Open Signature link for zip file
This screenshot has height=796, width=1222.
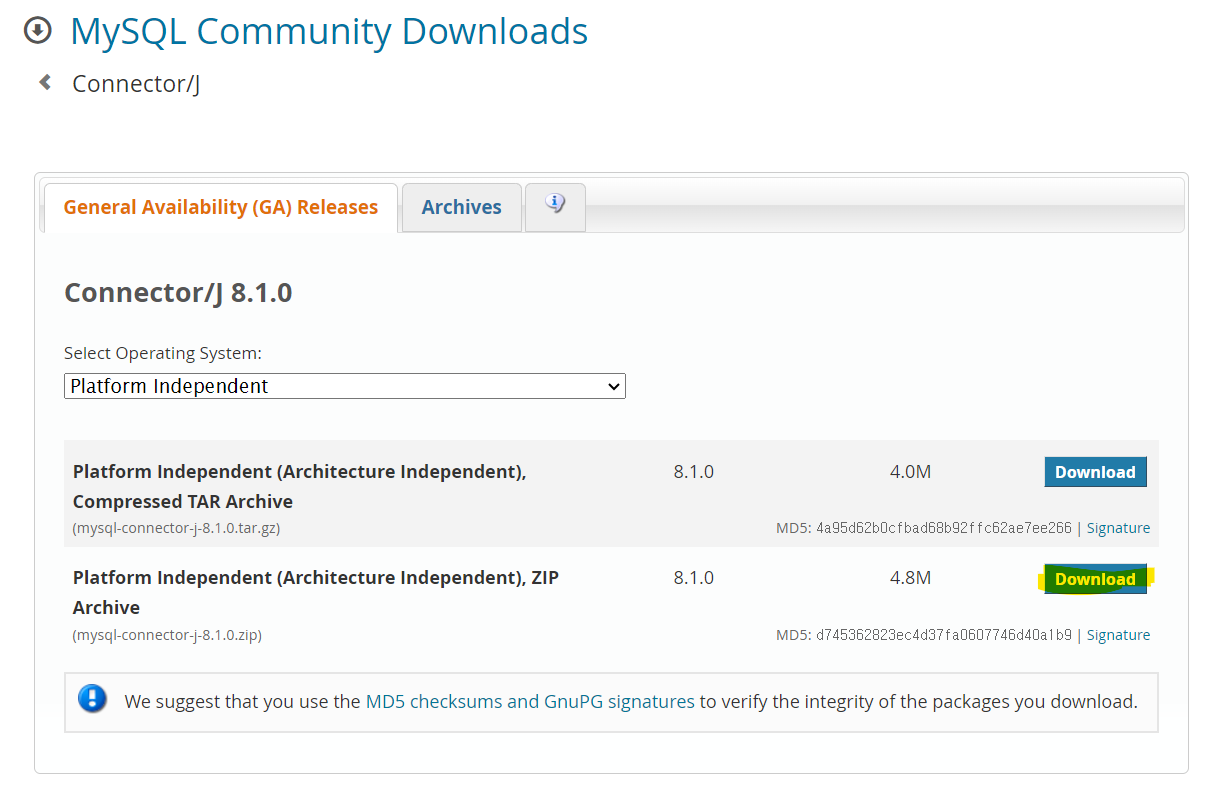coord(1118,635)
